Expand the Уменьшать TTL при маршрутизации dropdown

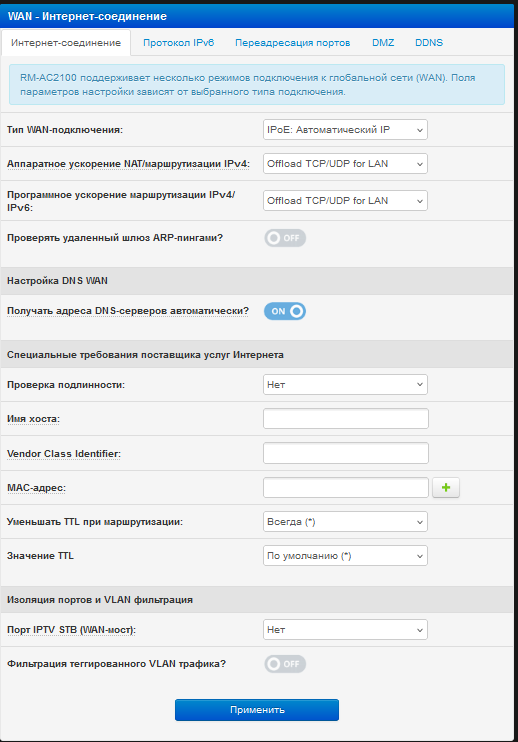coord(345,522)
